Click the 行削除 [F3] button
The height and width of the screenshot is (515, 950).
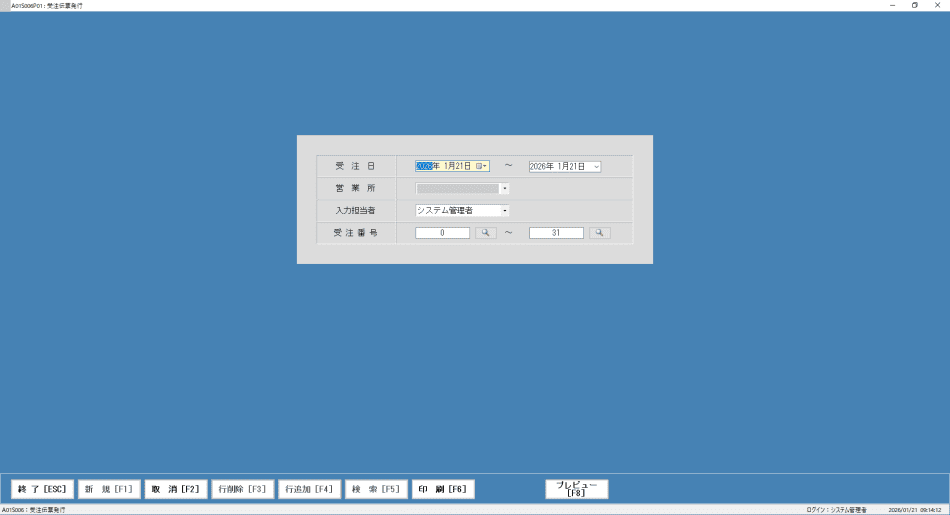(242, 489)
